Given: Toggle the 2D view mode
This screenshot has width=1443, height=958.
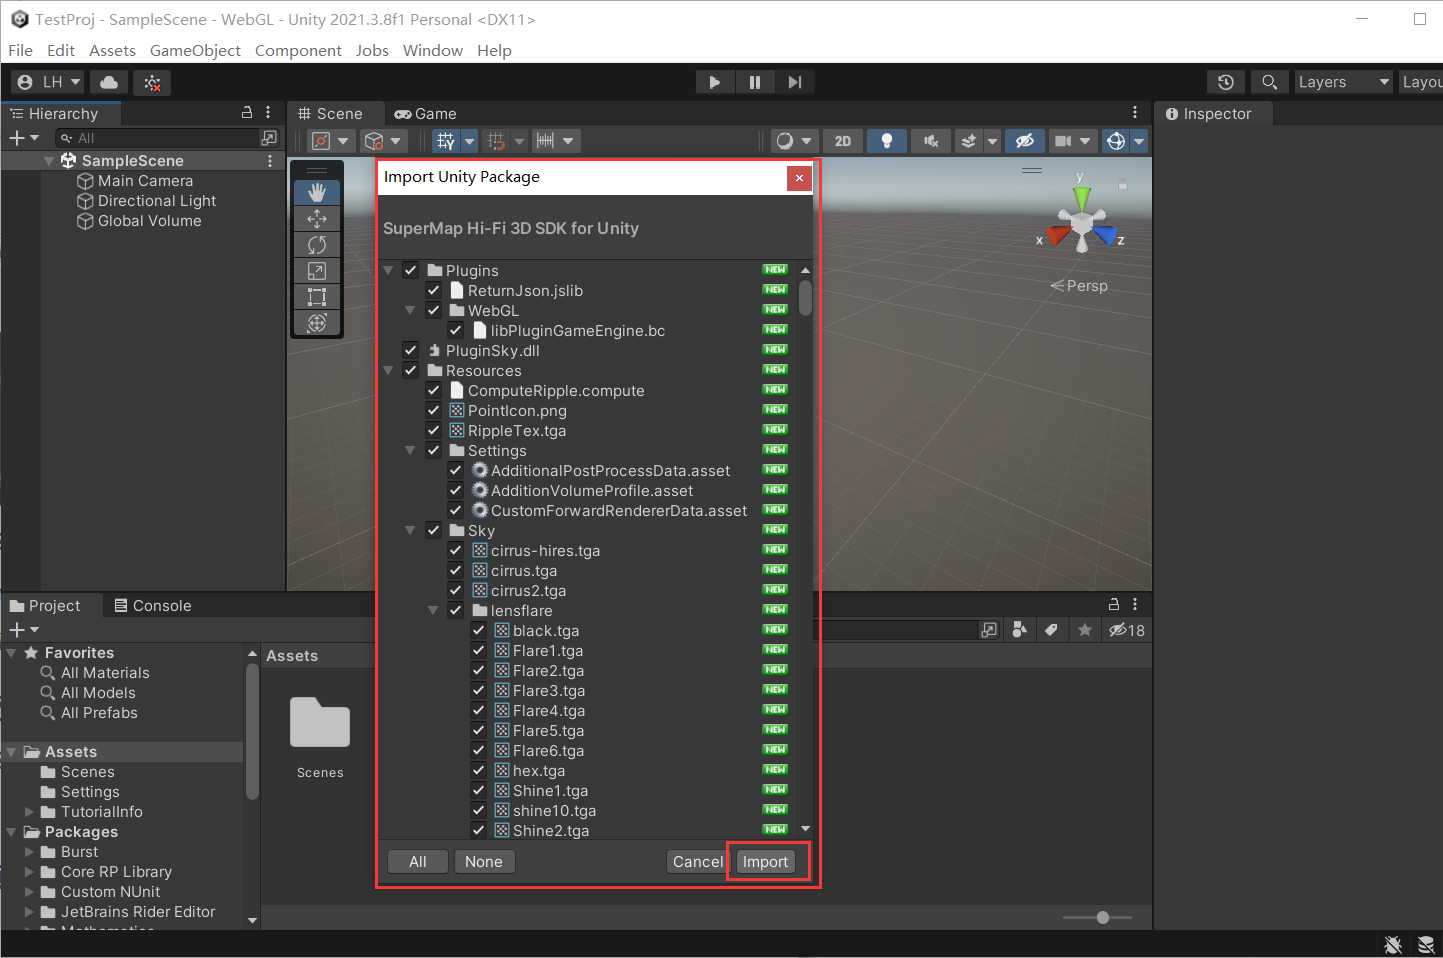Looking at the screenshot, I should point(843,141).
